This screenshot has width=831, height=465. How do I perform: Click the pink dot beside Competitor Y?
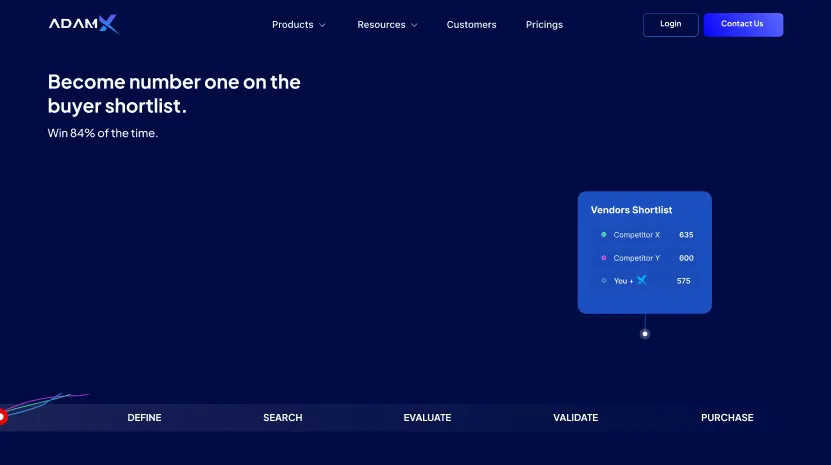coord(603,258)
